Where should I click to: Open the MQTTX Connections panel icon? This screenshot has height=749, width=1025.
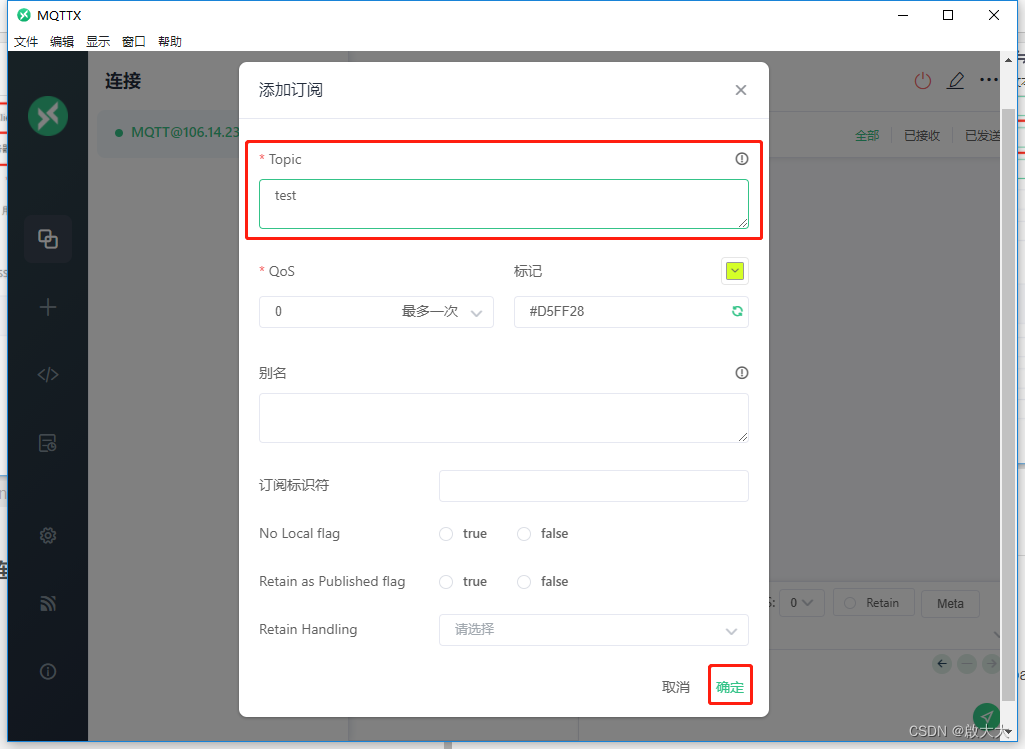pyautogui.click(x=47, y=239)
